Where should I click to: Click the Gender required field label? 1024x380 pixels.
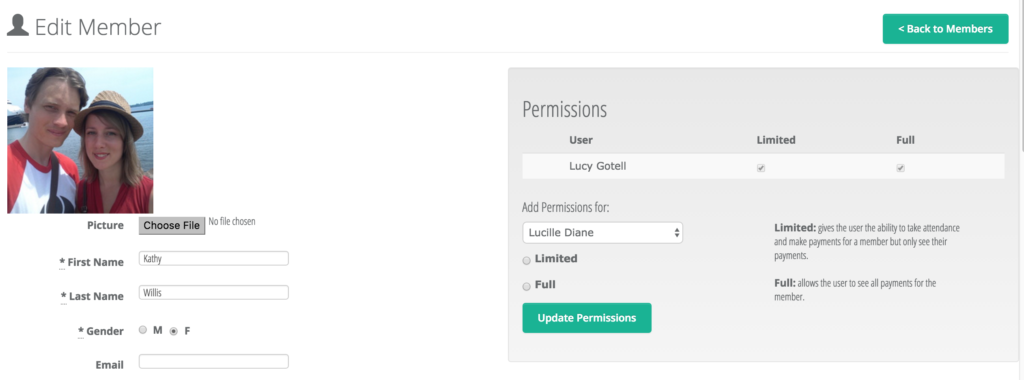pos(101,331)
